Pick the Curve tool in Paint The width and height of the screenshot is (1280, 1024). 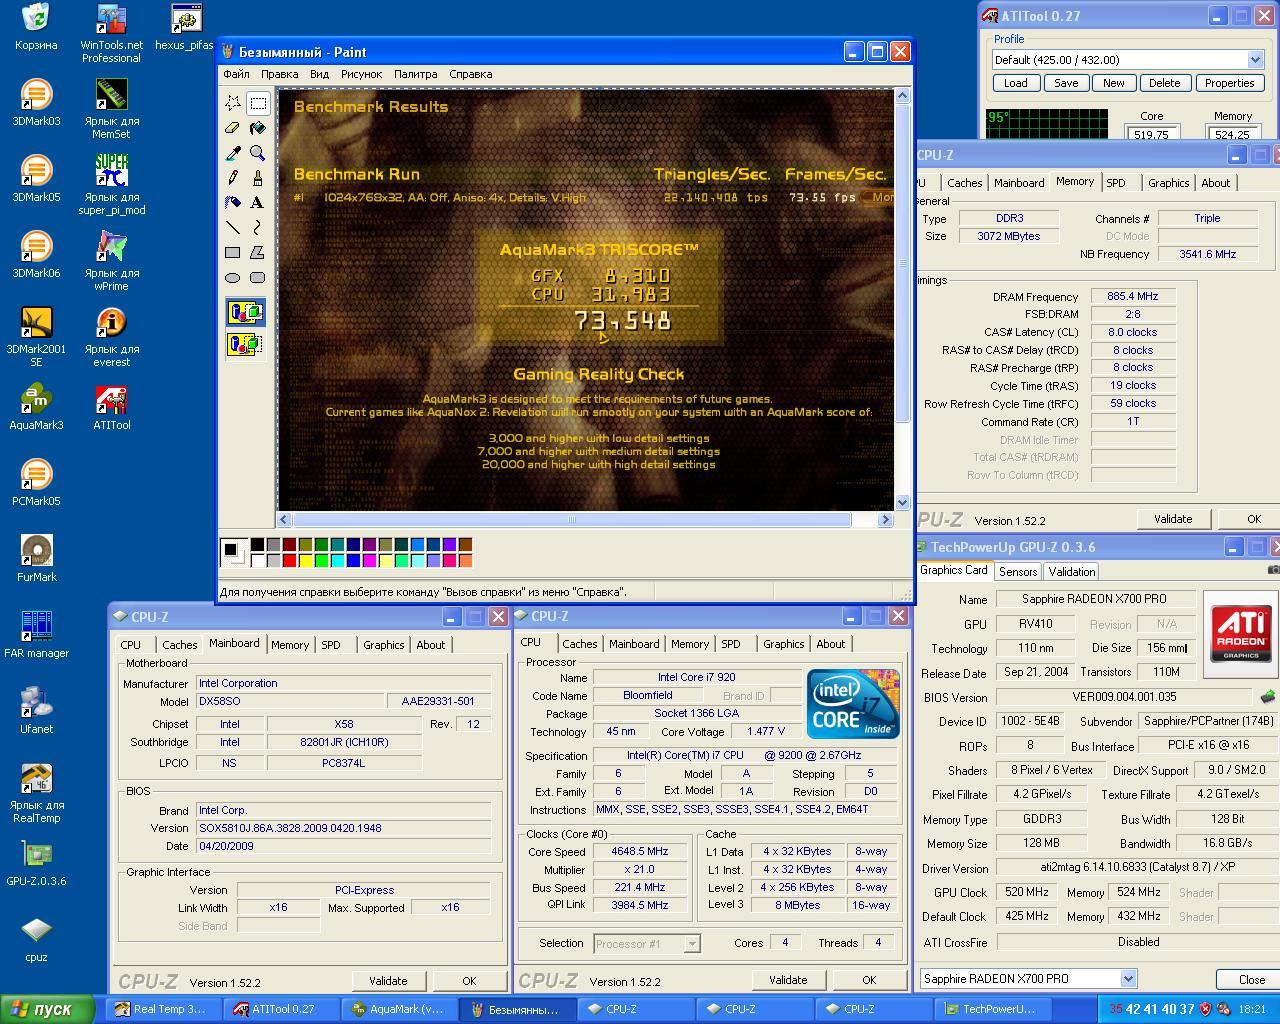pos(258,227)
